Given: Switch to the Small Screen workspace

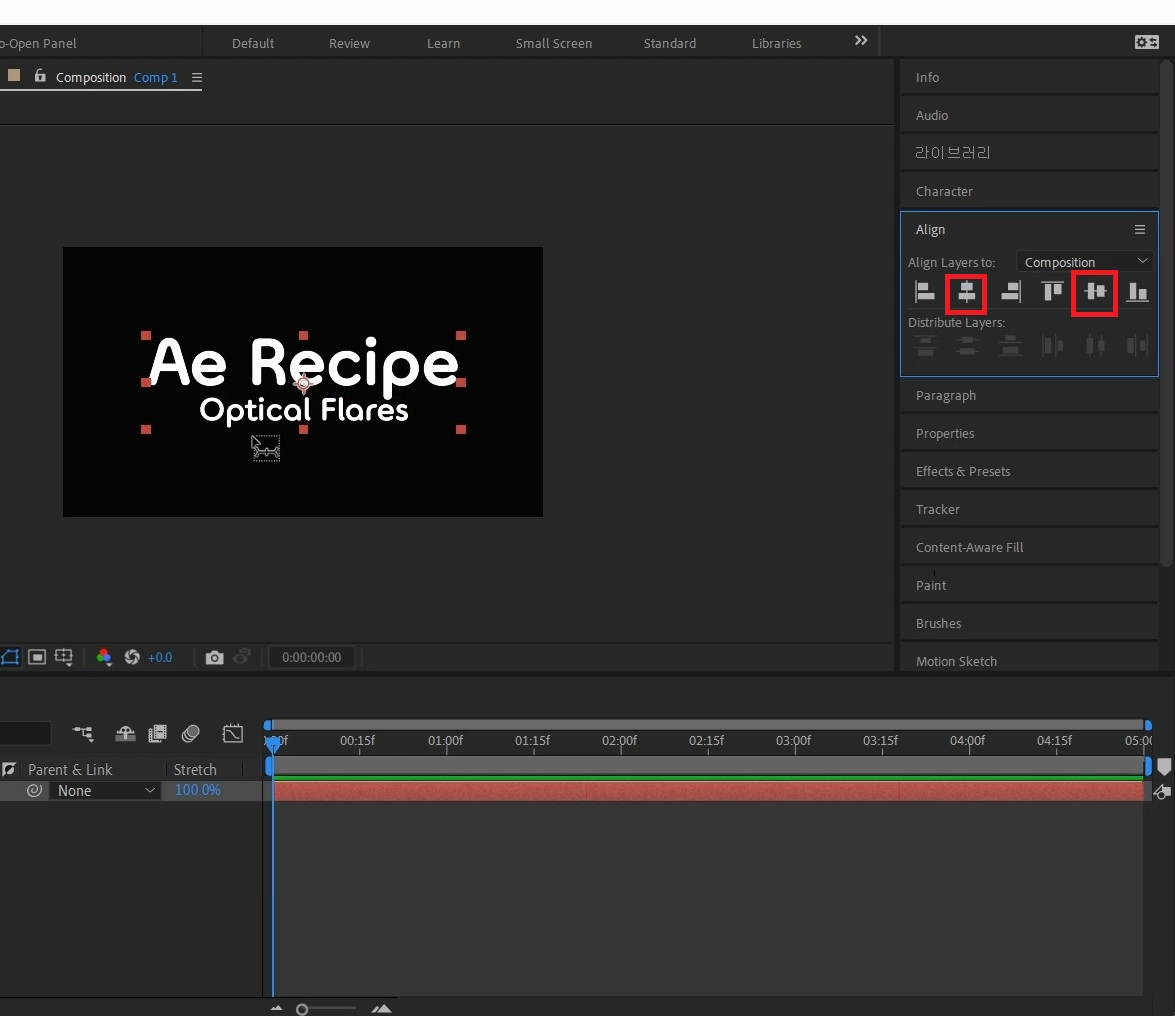Looking at the screenshot, I should coord(554,43).
